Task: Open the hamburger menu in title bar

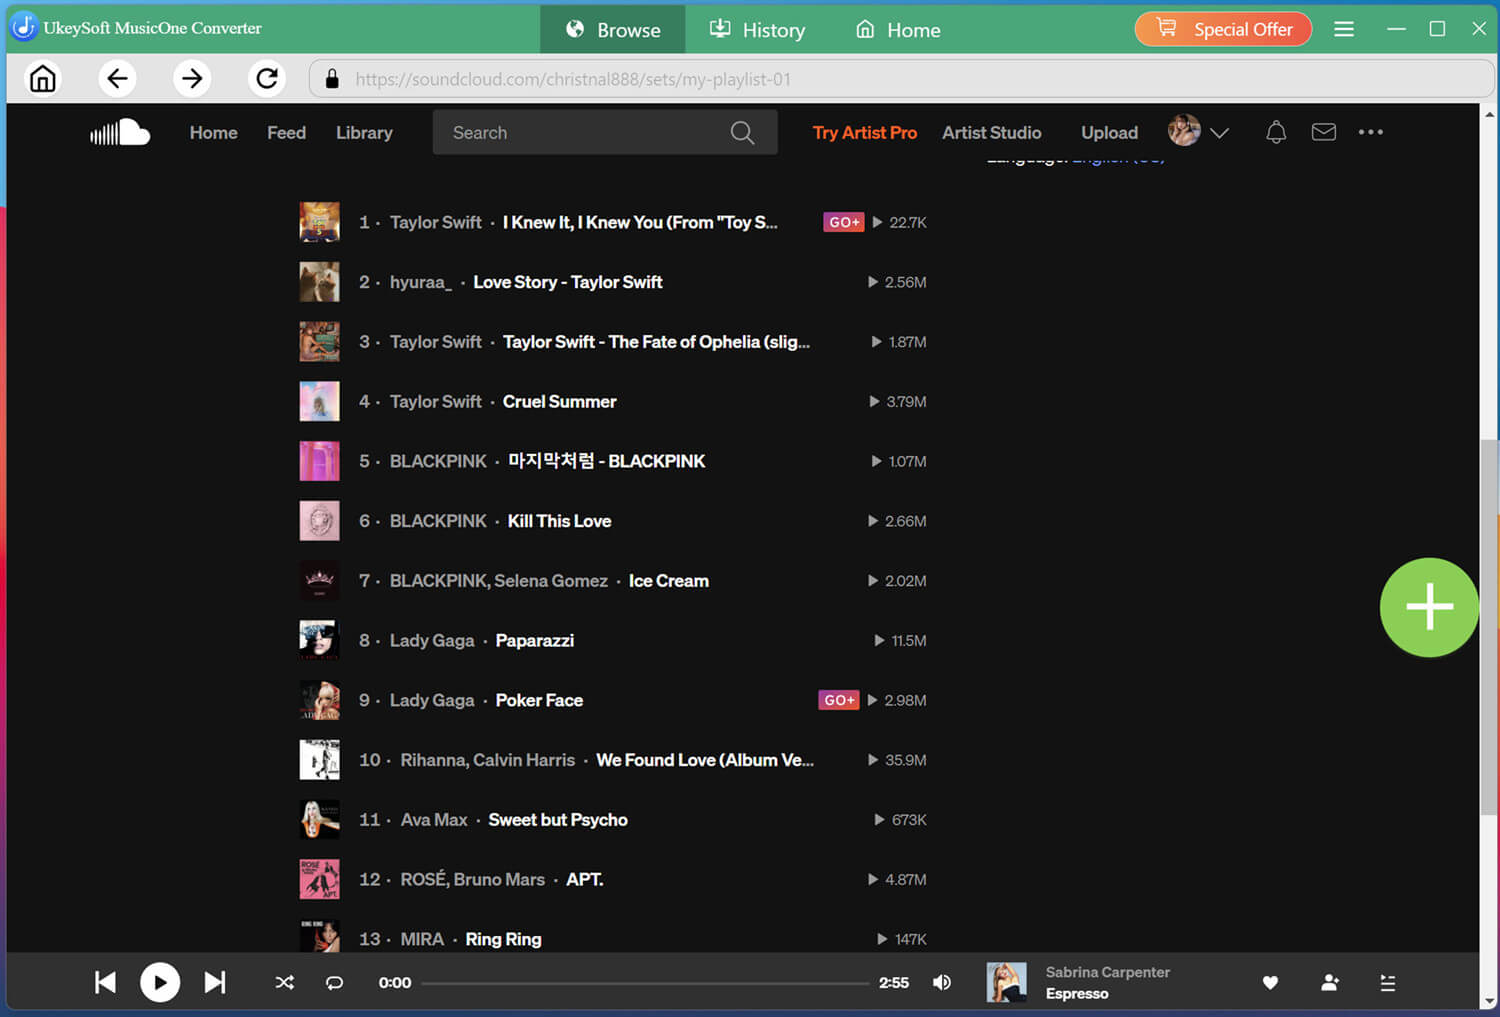Action: point(1344,29)
